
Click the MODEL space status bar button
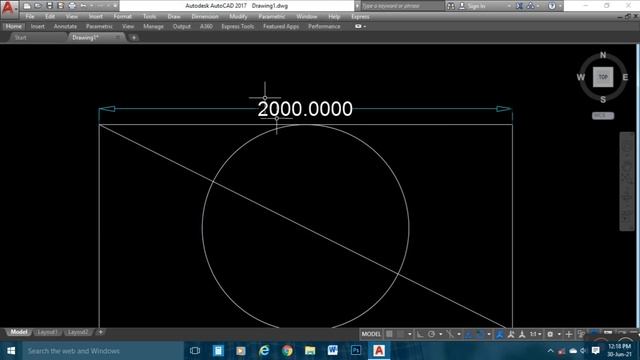point(371,334)
